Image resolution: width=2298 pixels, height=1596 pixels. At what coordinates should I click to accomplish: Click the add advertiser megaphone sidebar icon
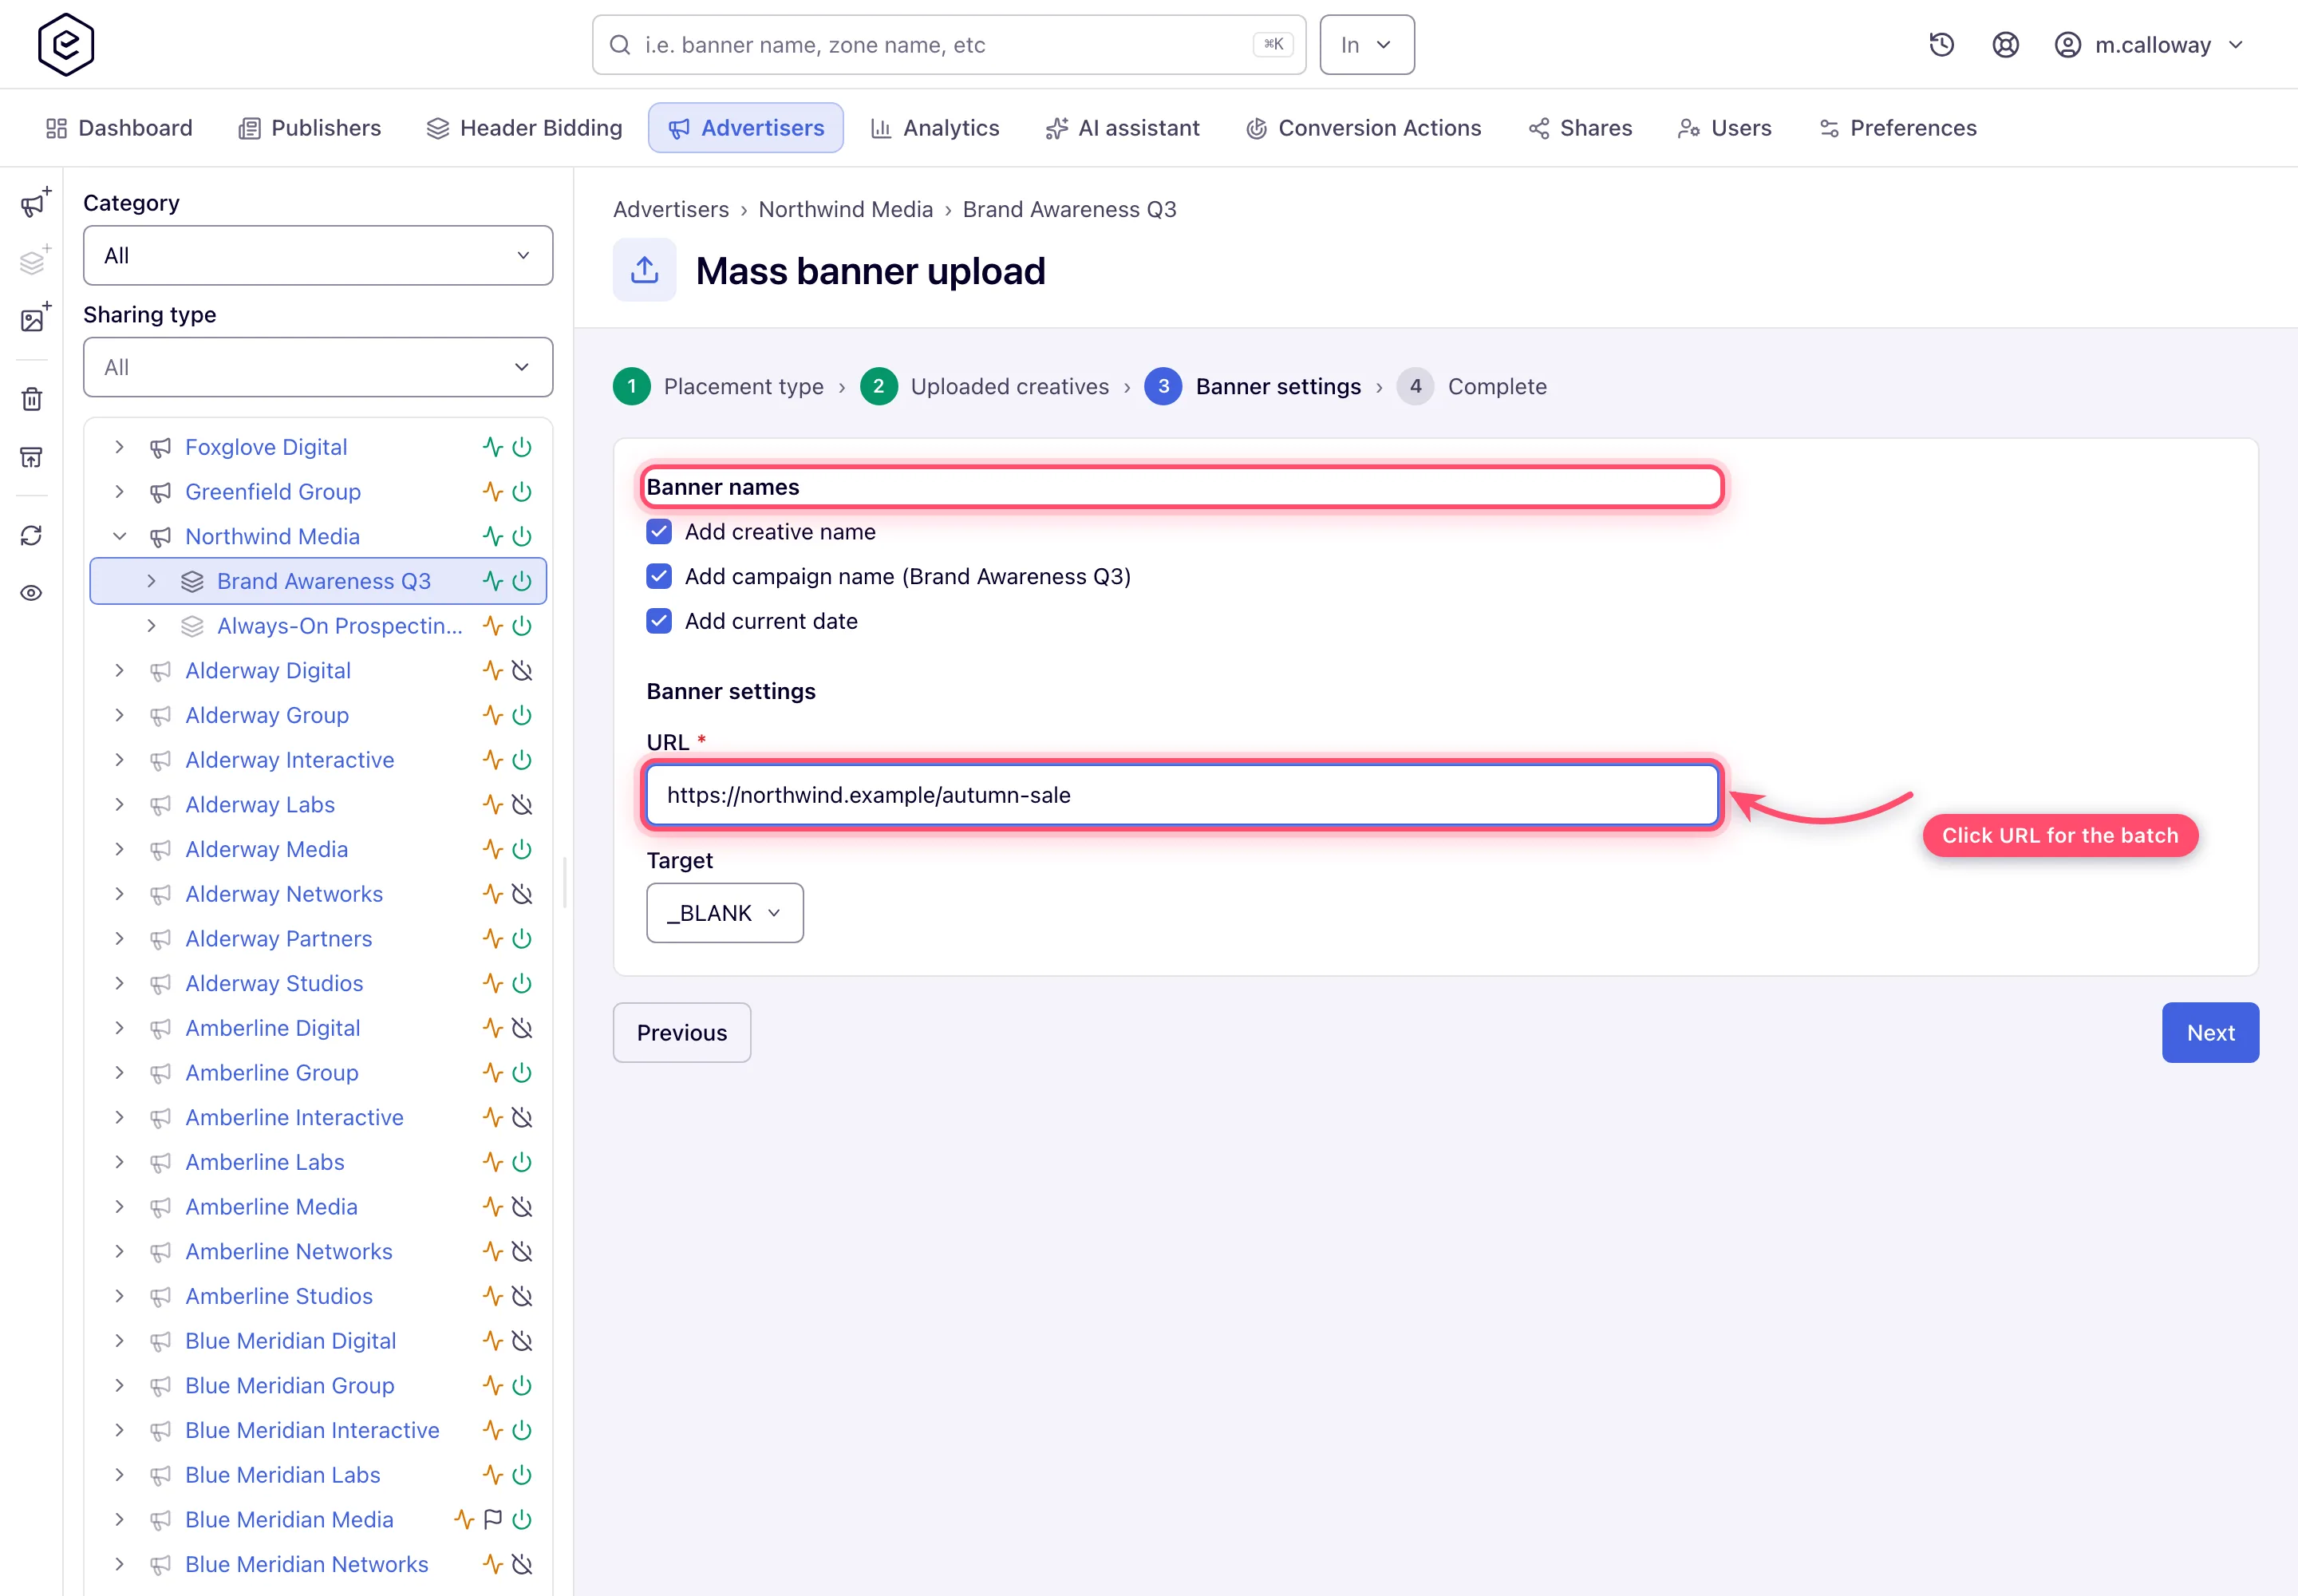(x=35, y=203)
